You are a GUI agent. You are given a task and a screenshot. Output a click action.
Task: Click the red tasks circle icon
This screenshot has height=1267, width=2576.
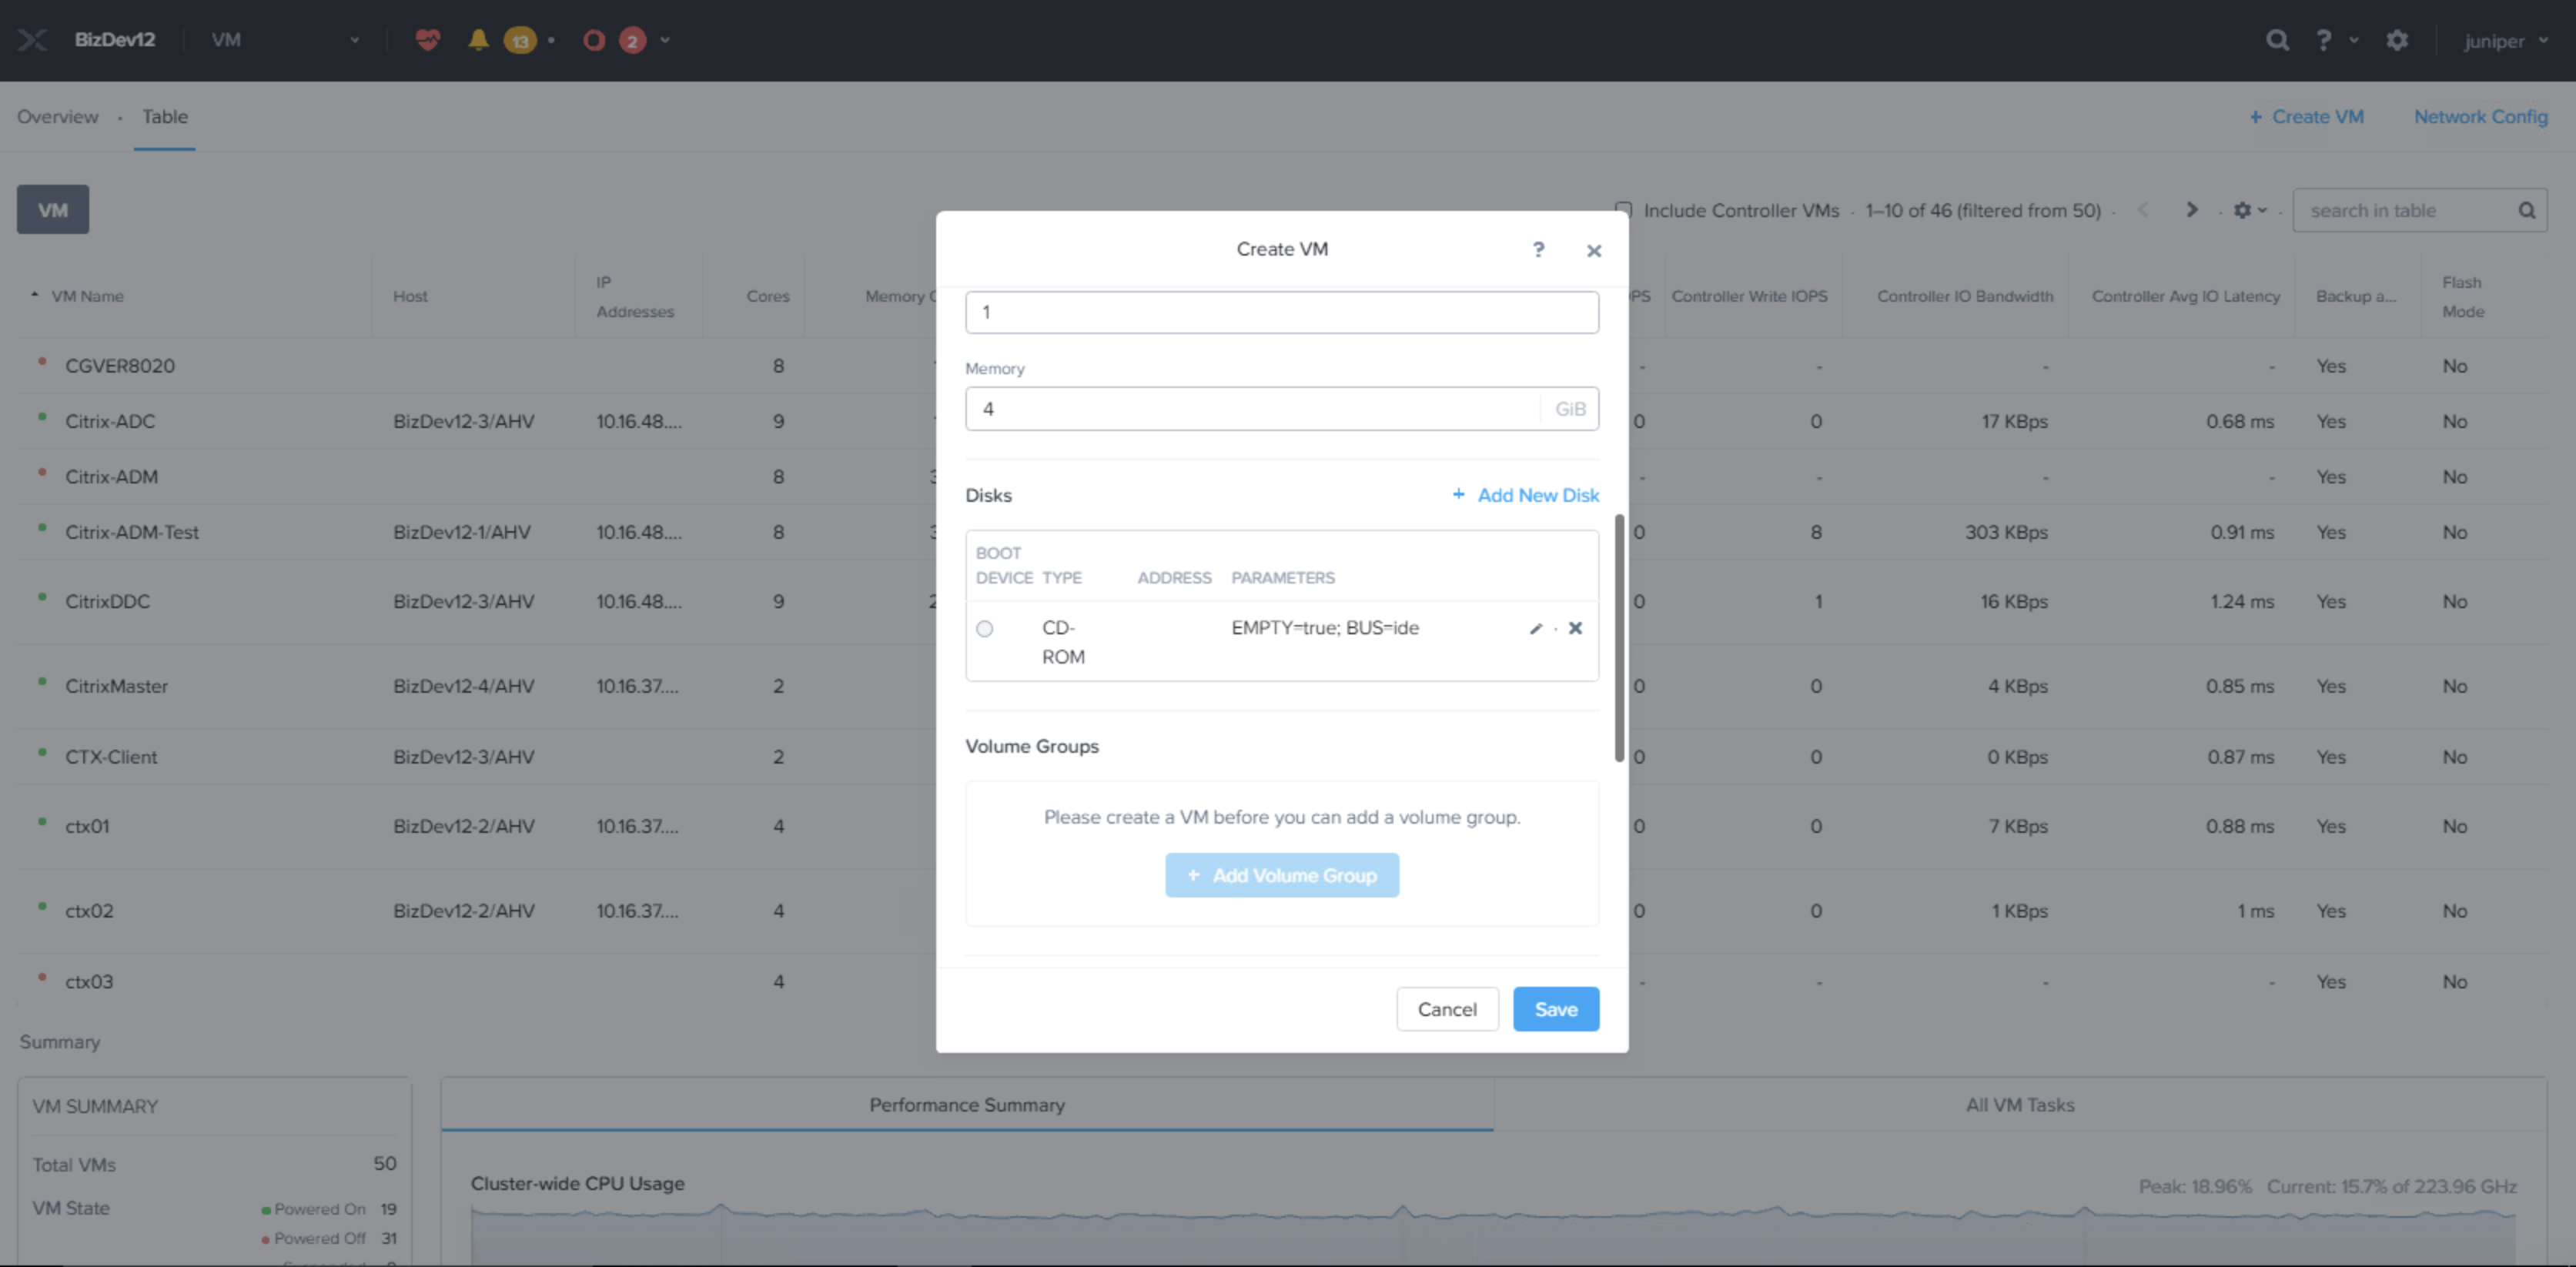tap(594, 40)
